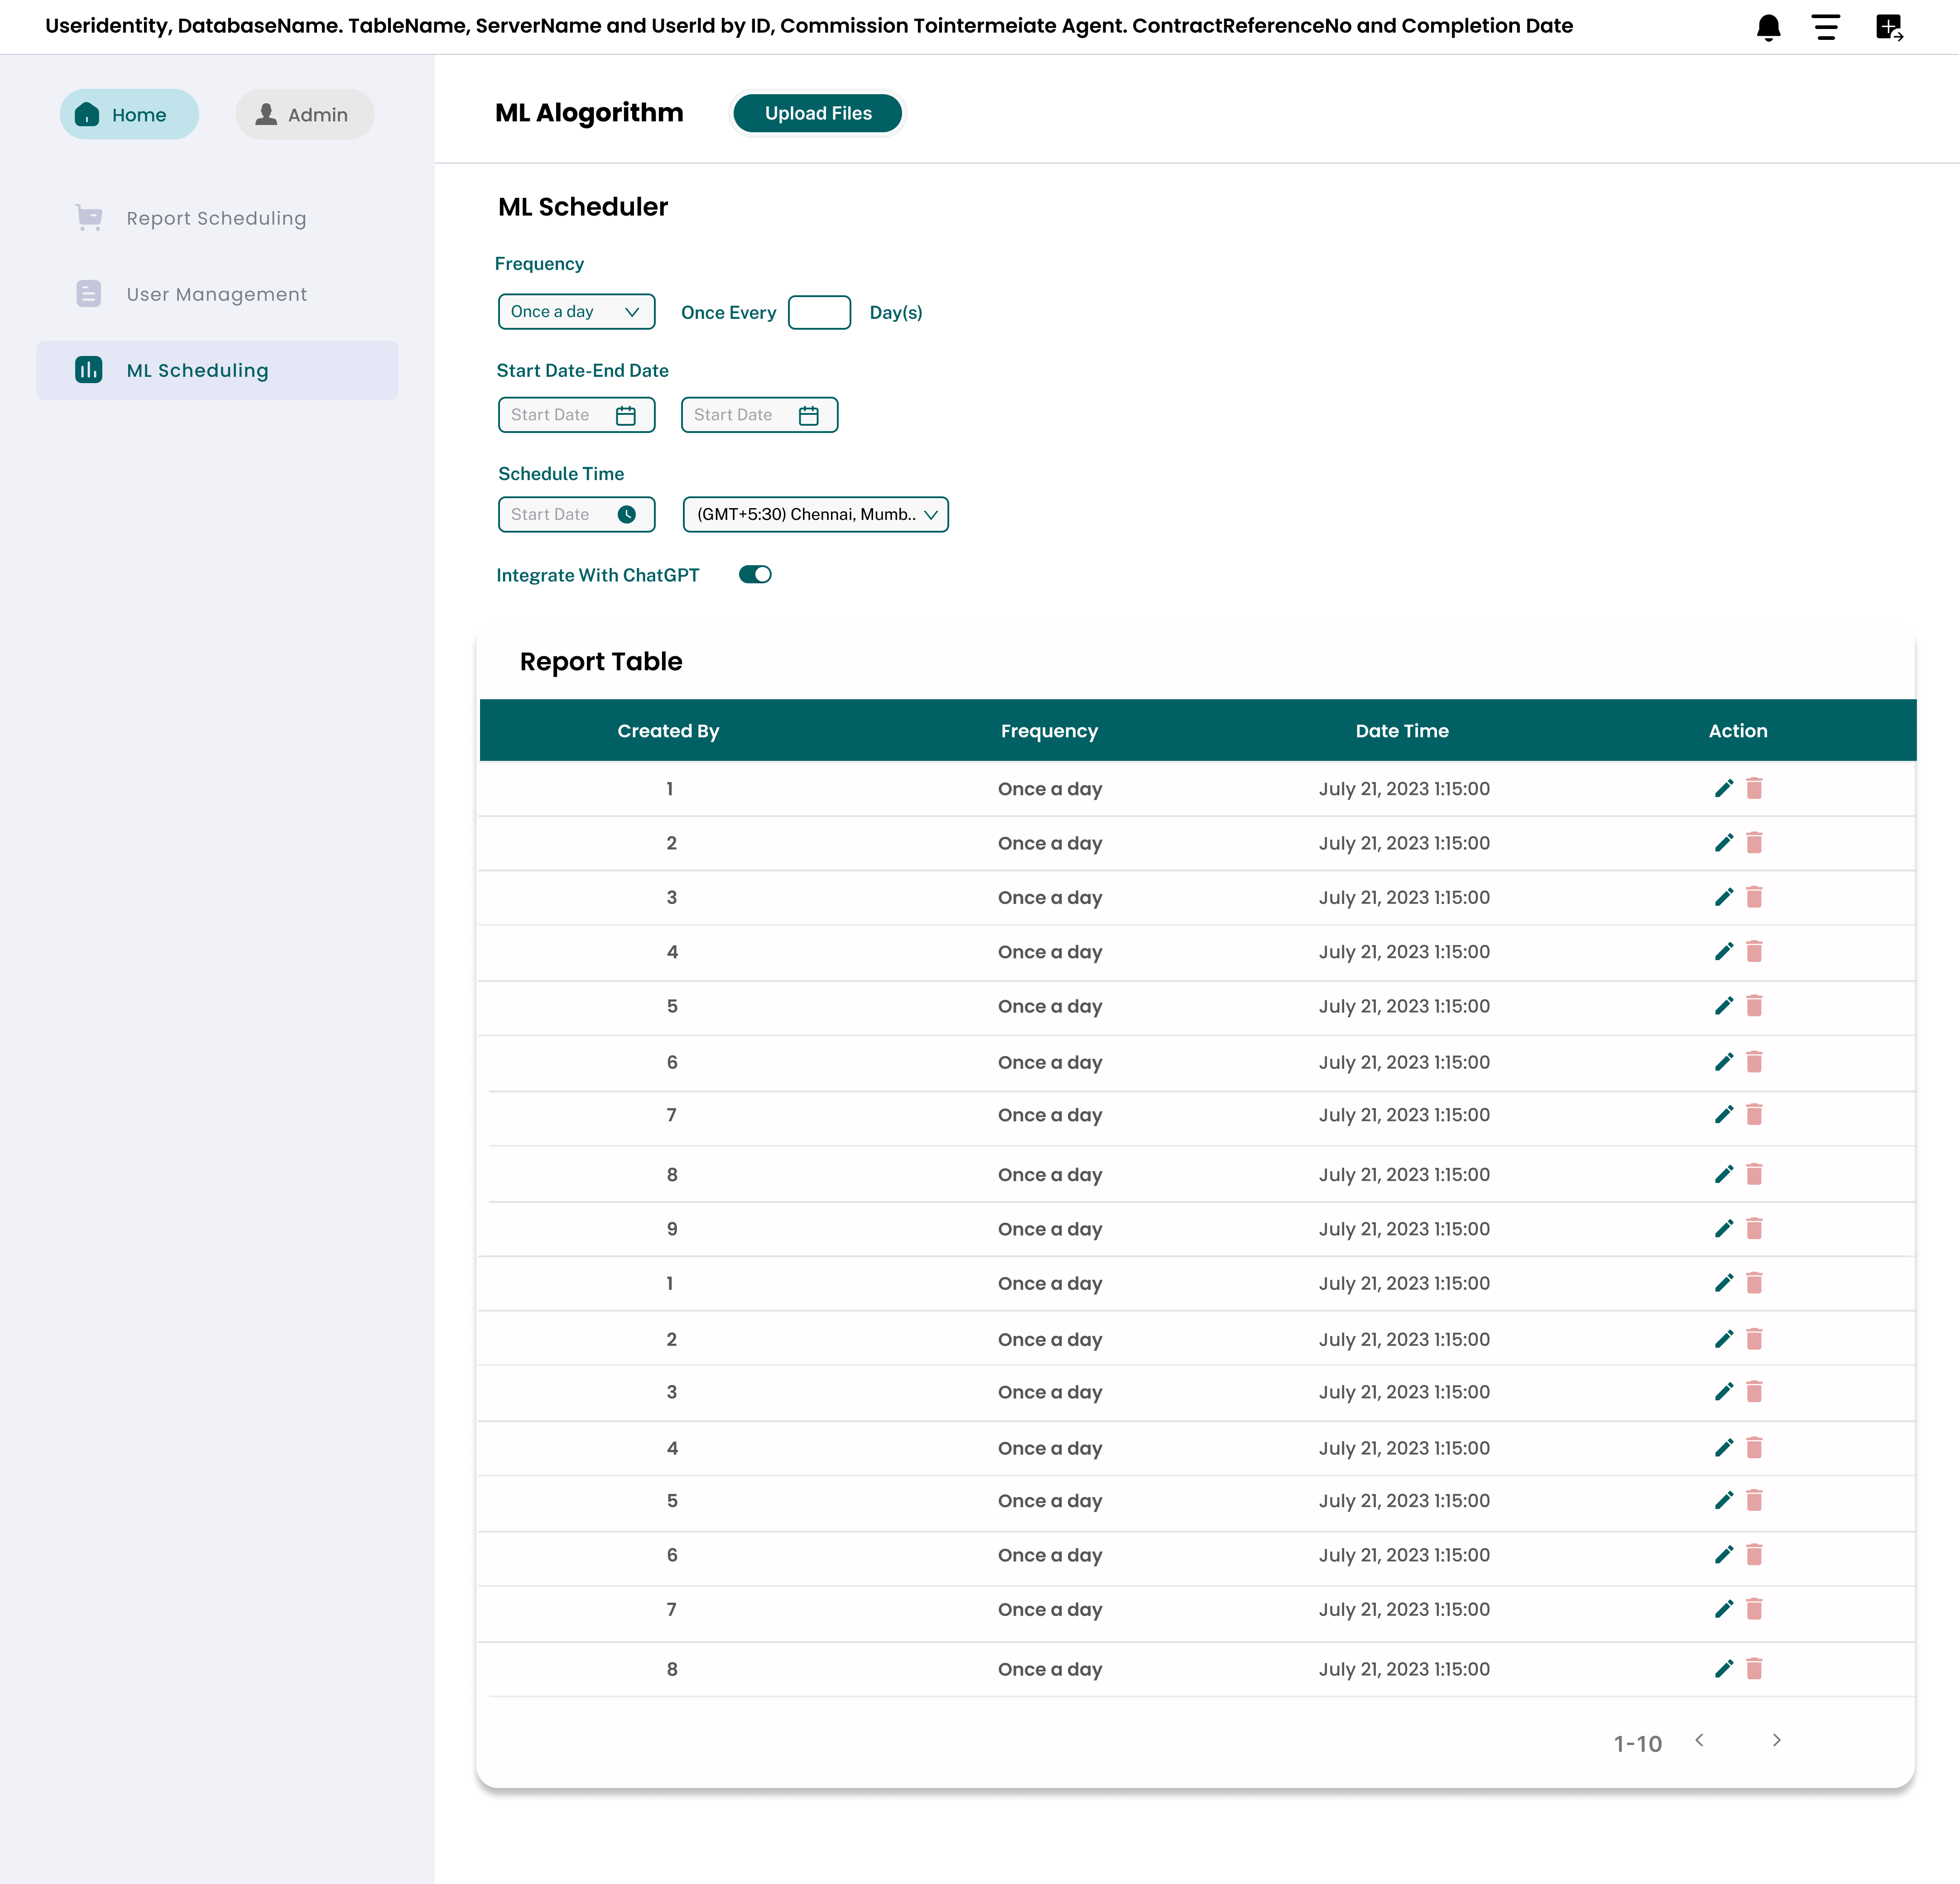Delete the first row numbered 2
The image size is (1960, 1884).
(1754, 842)
